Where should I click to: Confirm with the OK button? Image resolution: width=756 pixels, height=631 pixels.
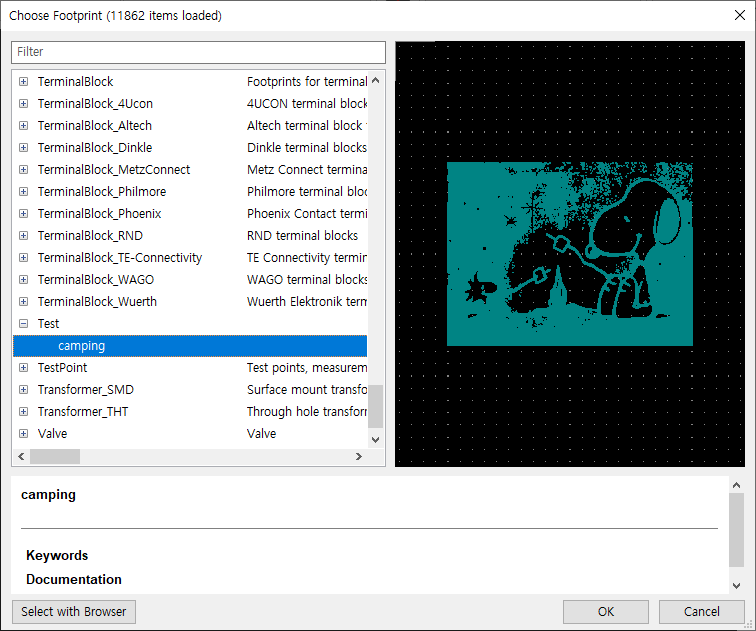606,612
